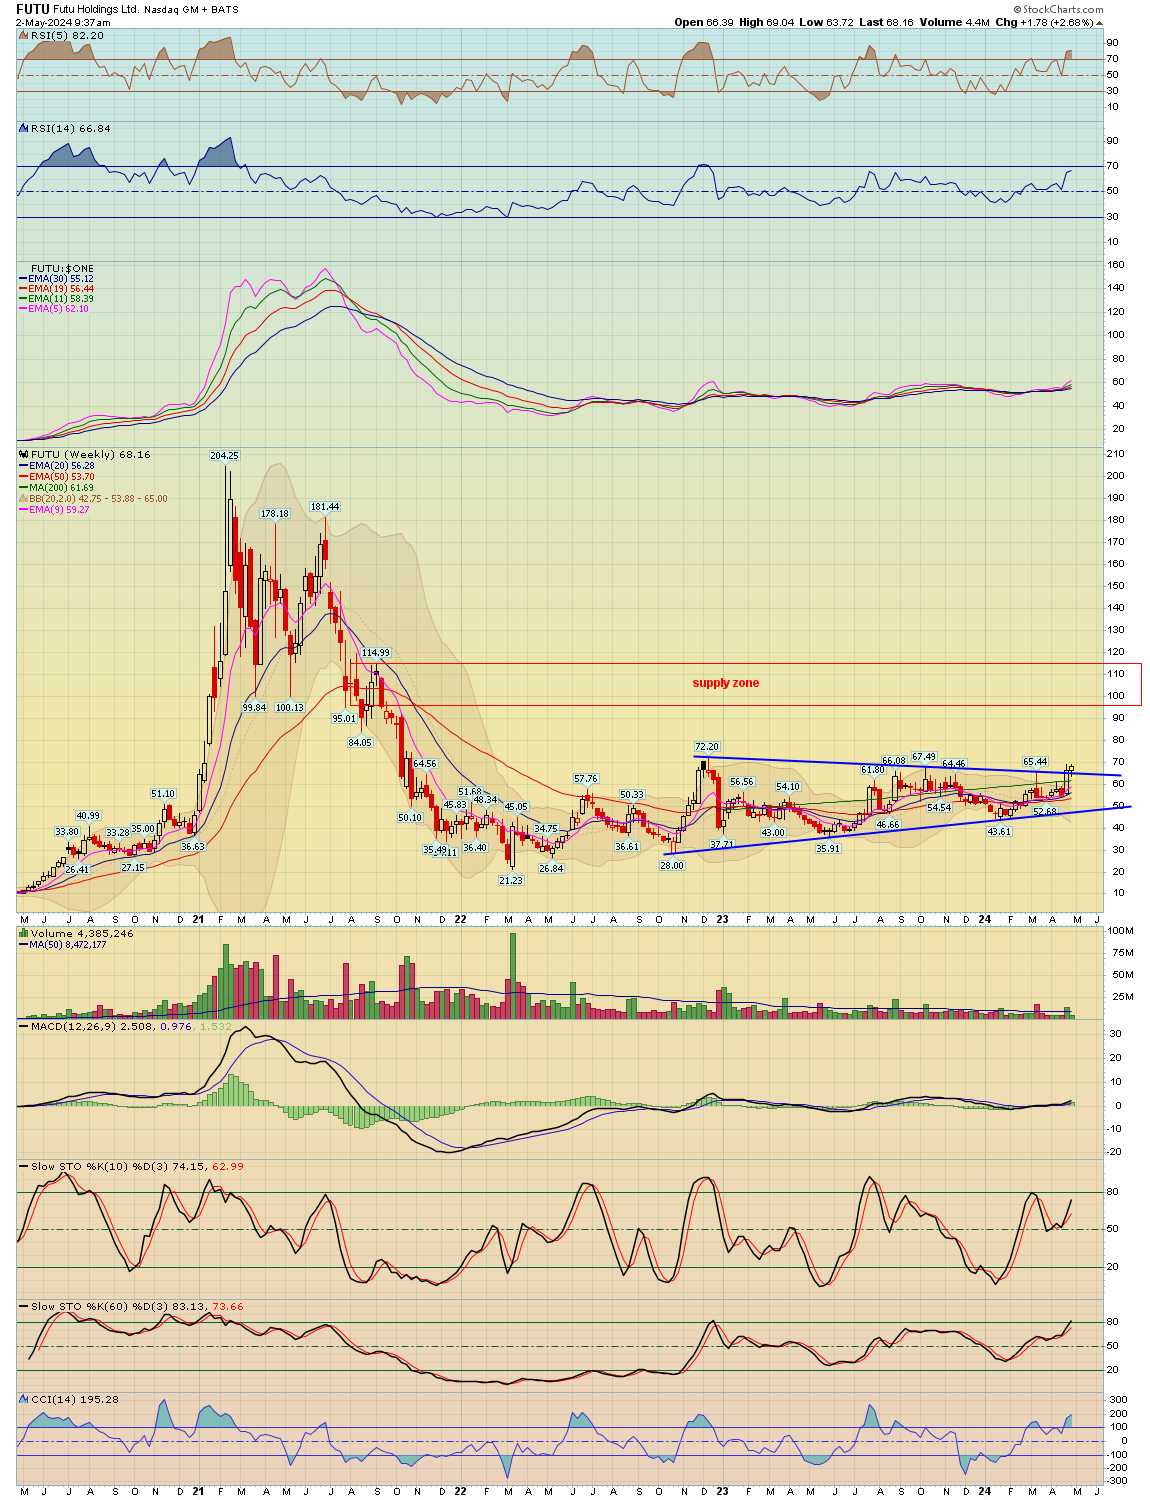Click the 204.25 peak price label

point(224,456)
